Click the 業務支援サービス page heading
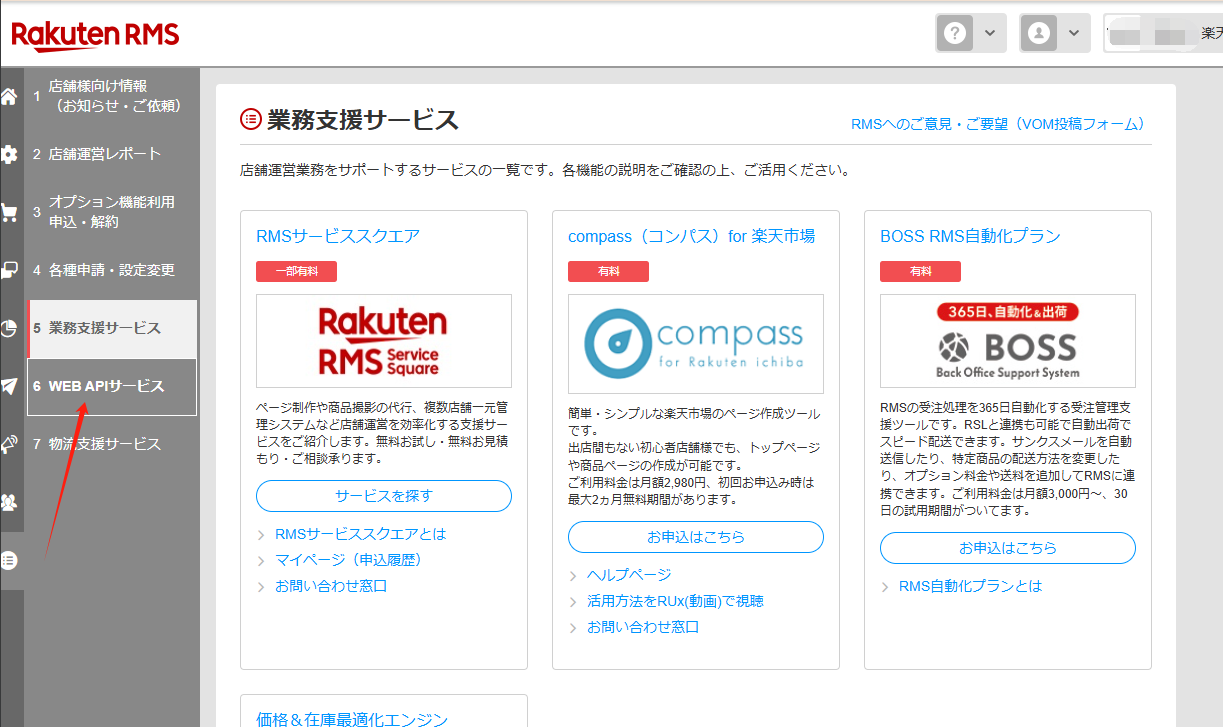The width and height of the screenshot is (1223, 727). tap(363, 120)
